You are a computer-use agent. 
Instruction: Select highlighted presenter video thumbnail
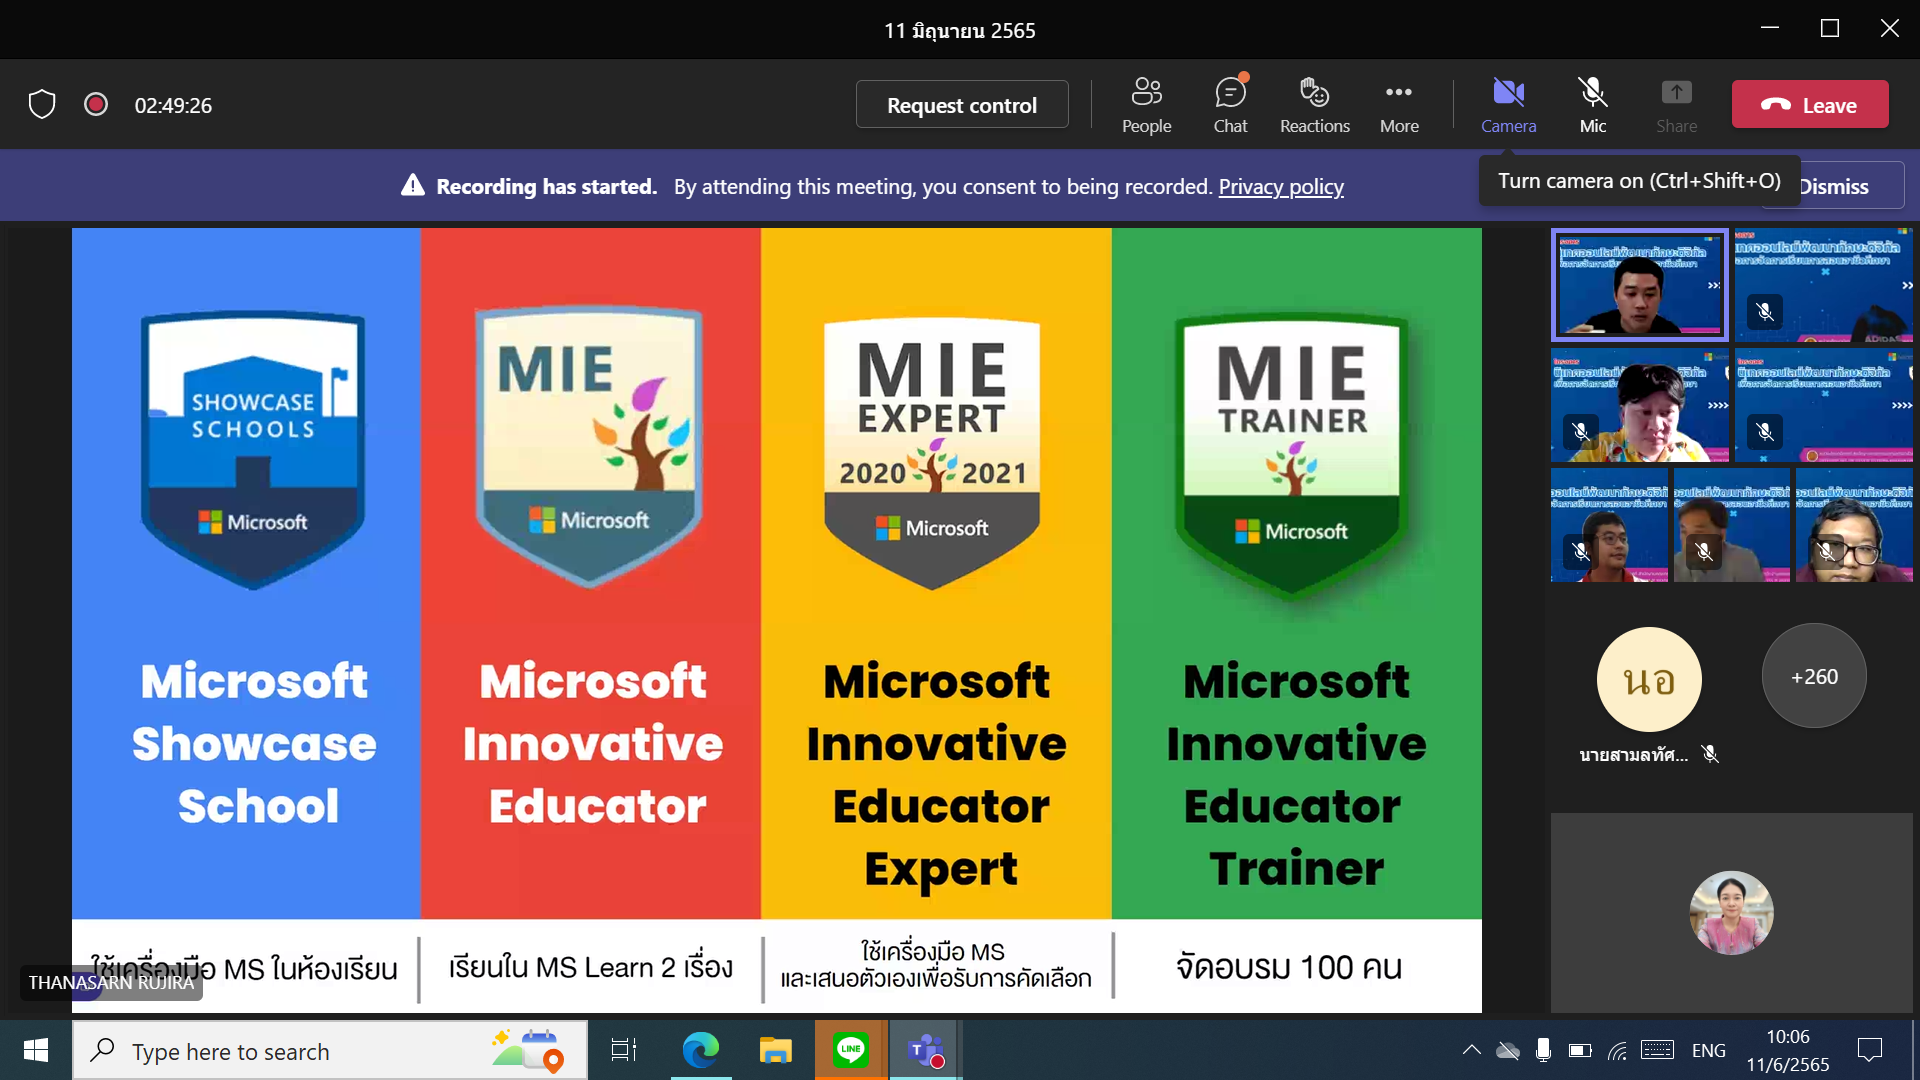click(1639, 284)
